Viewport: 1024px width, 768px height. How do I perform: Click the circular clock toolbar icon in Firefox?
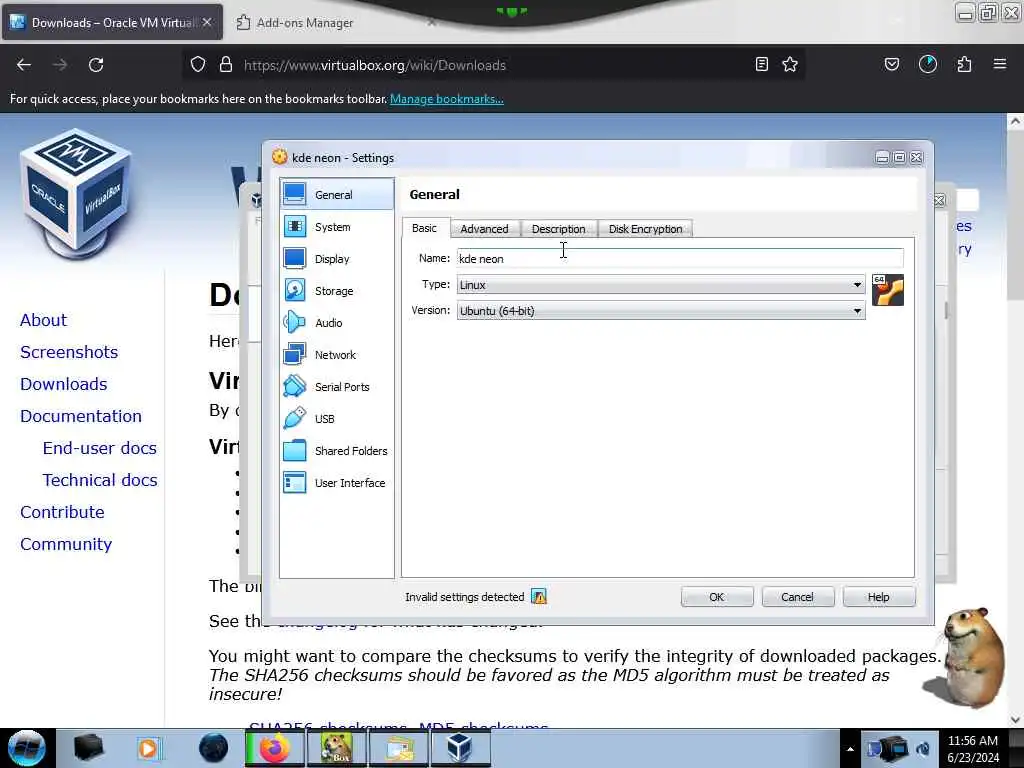click(928, 64)
